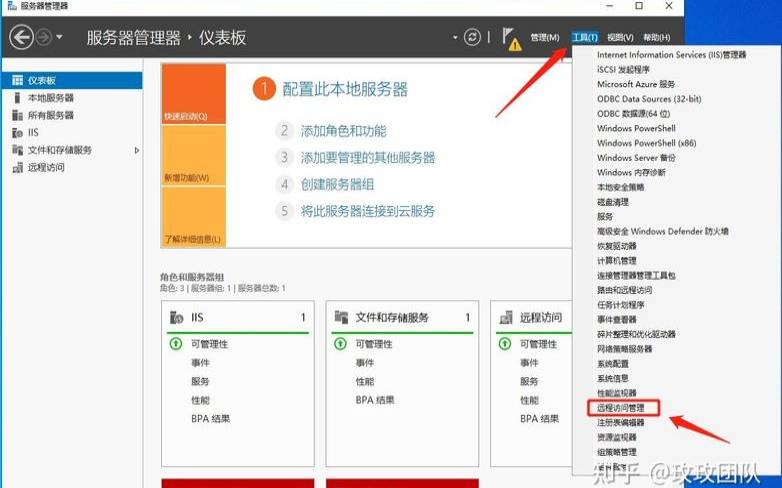Screen dimensions: 782x488
Task: Choose Windows PowerShell (x86) menu entry
Action: click(646, 143)
